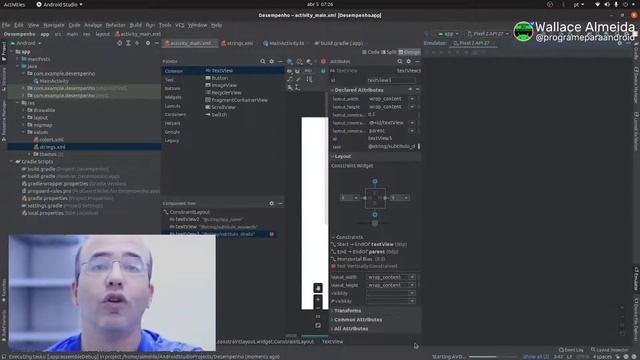Screen dimensions: 640x360
Task: Select the design surface layers icon
Action: [290, 61]
